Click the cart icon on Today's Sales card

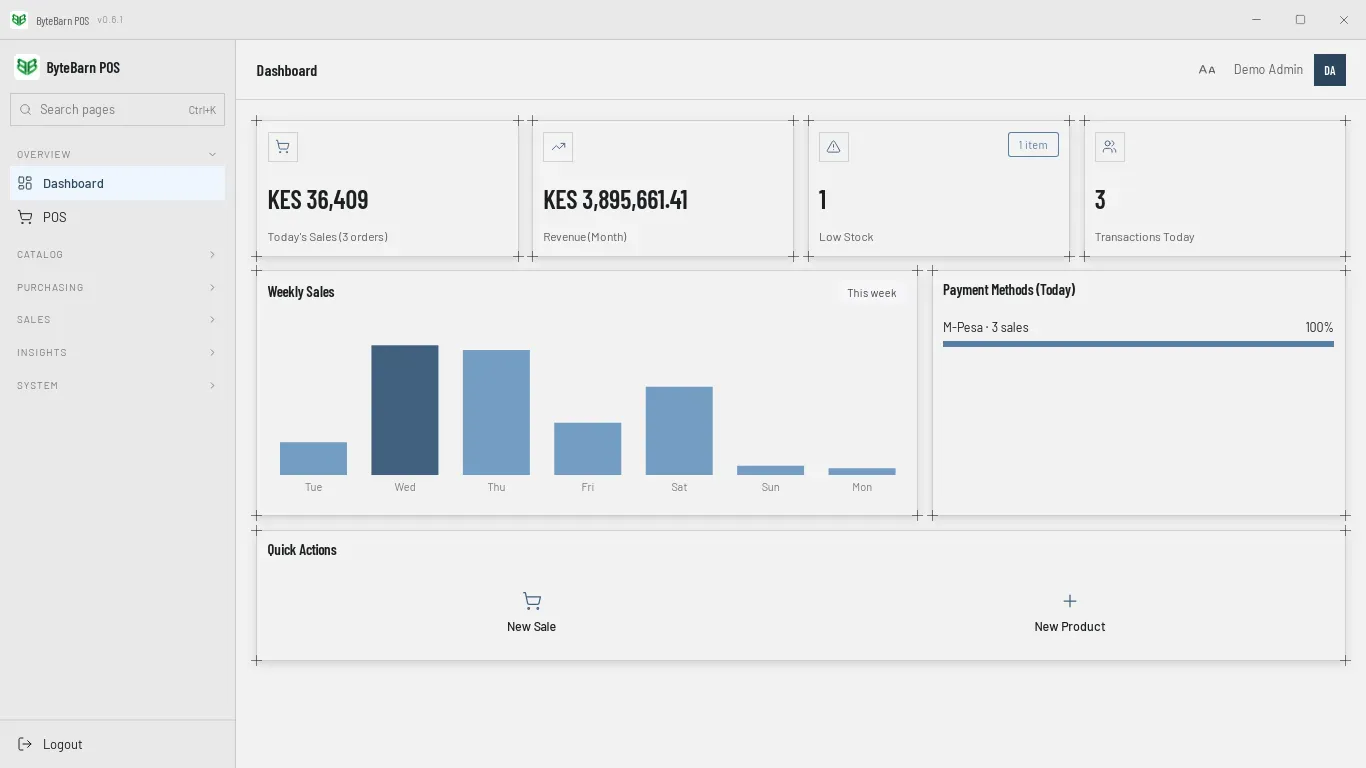click(283, 147)
